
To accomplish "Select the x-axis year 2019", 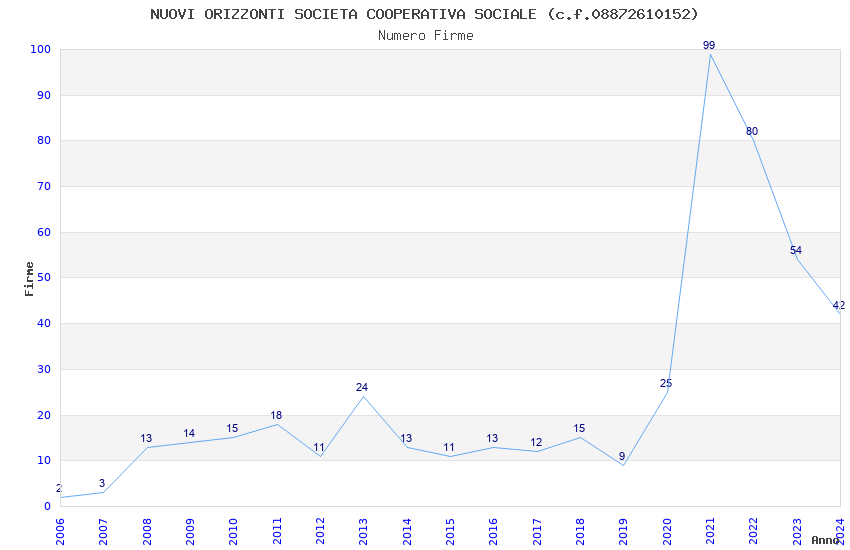I will [623, 531].
